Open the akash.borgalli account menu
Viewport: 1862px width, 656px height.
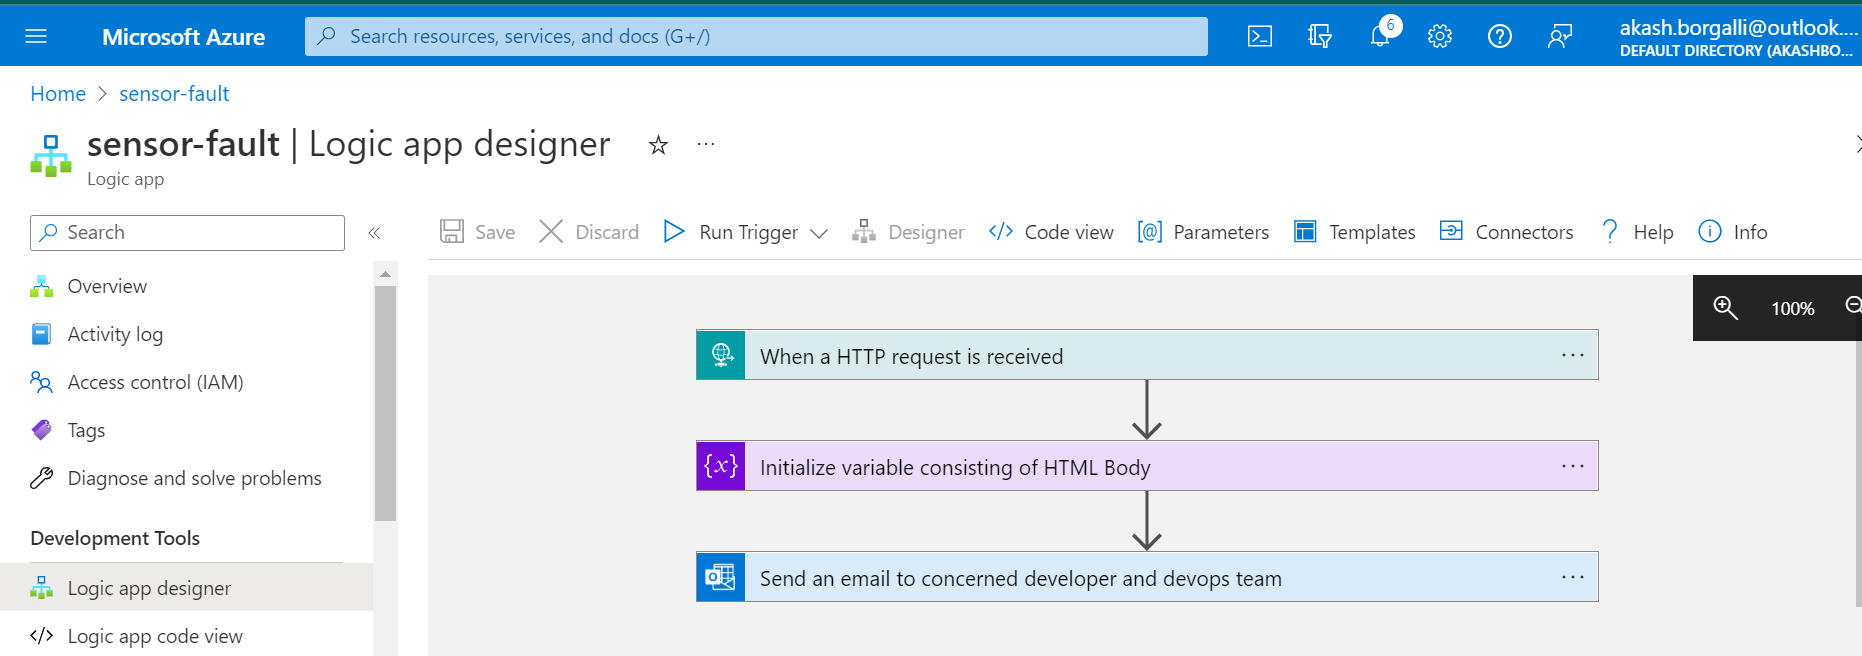[x=1738, y=37]
